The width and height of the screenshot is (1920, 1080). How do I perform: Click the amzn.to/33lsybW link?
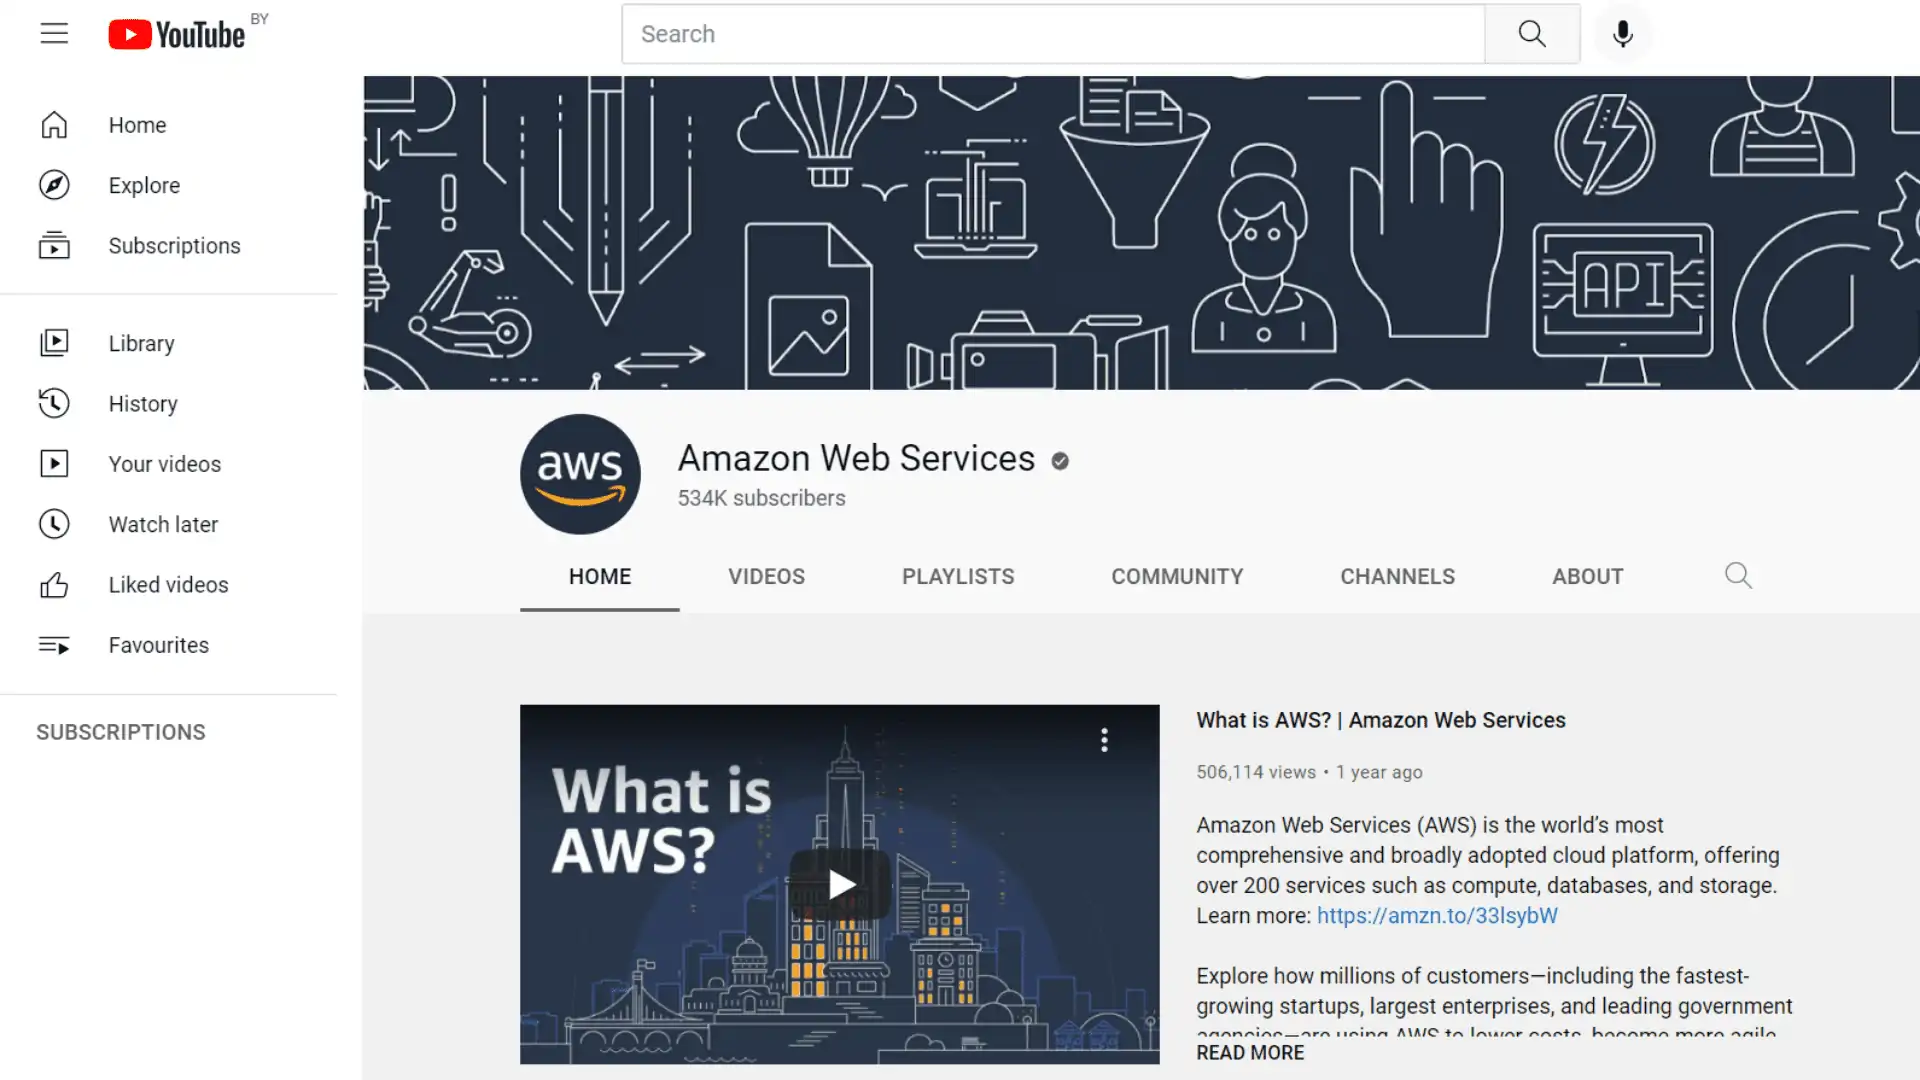[x=1437, y=915]
